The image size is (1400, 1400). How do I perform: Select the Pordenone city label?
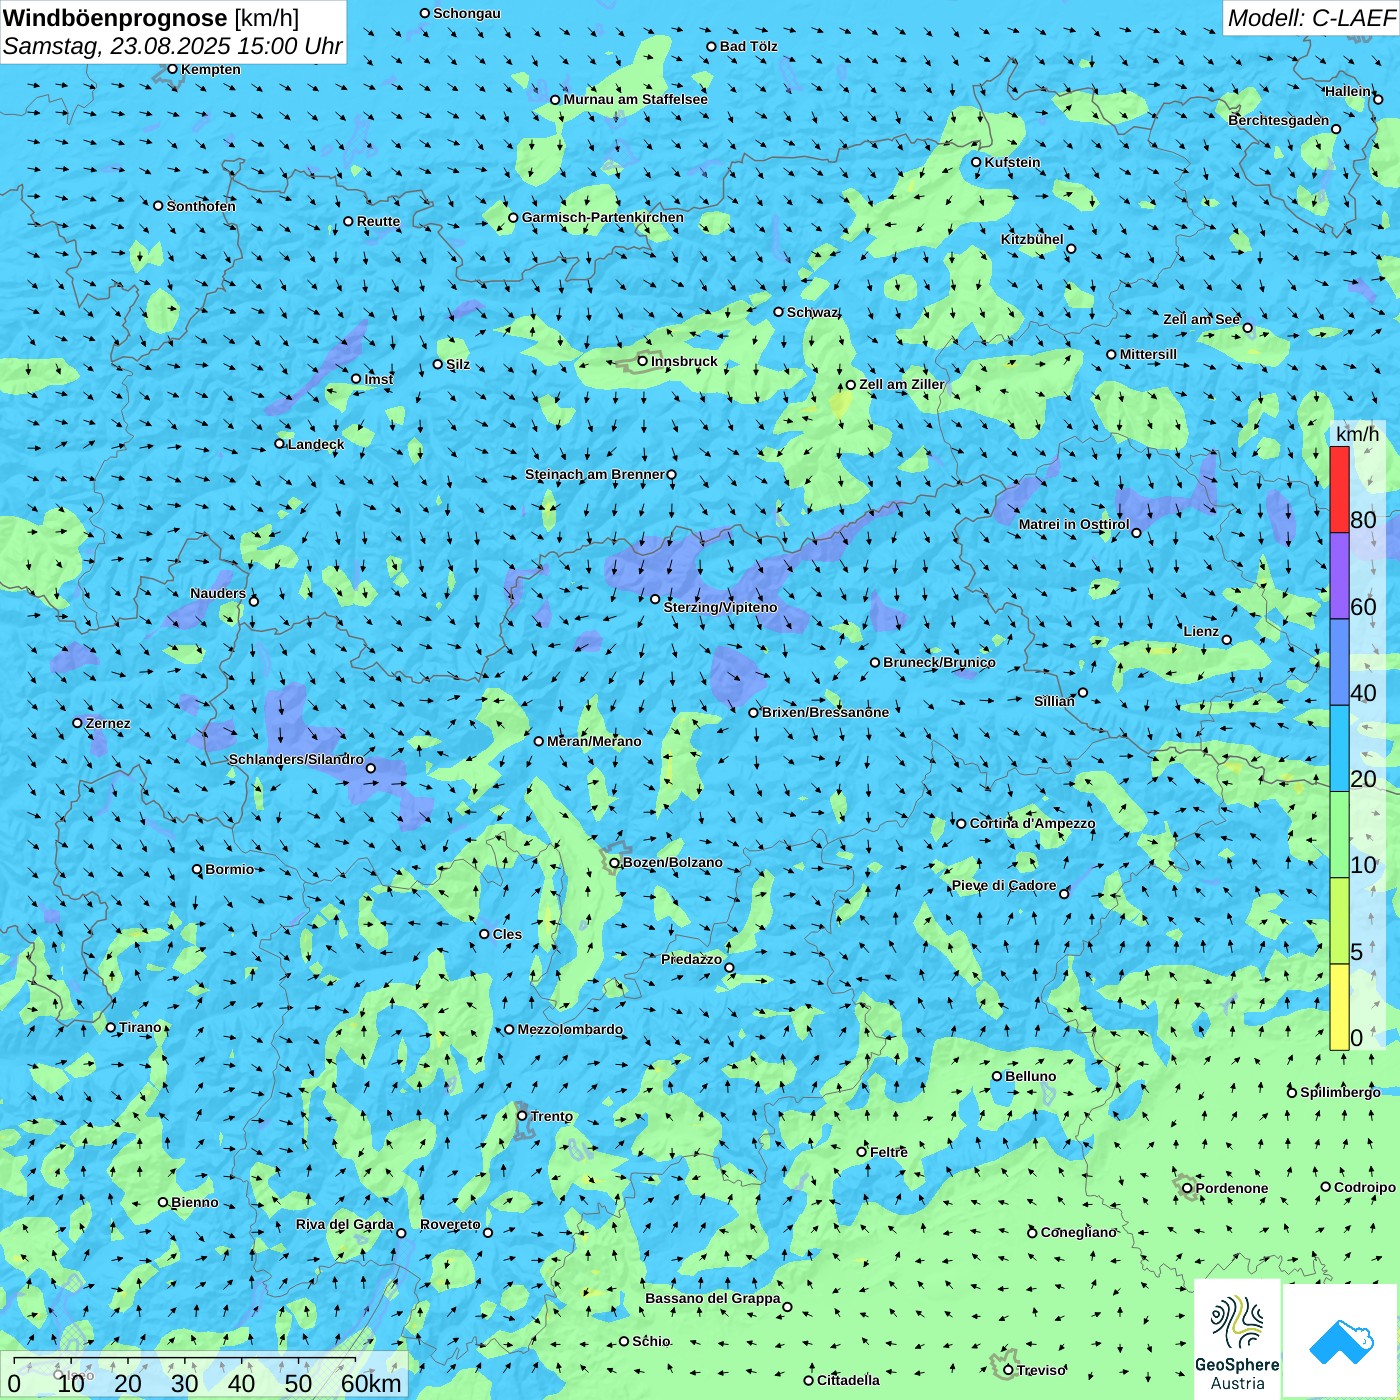coord(1232,1188)
